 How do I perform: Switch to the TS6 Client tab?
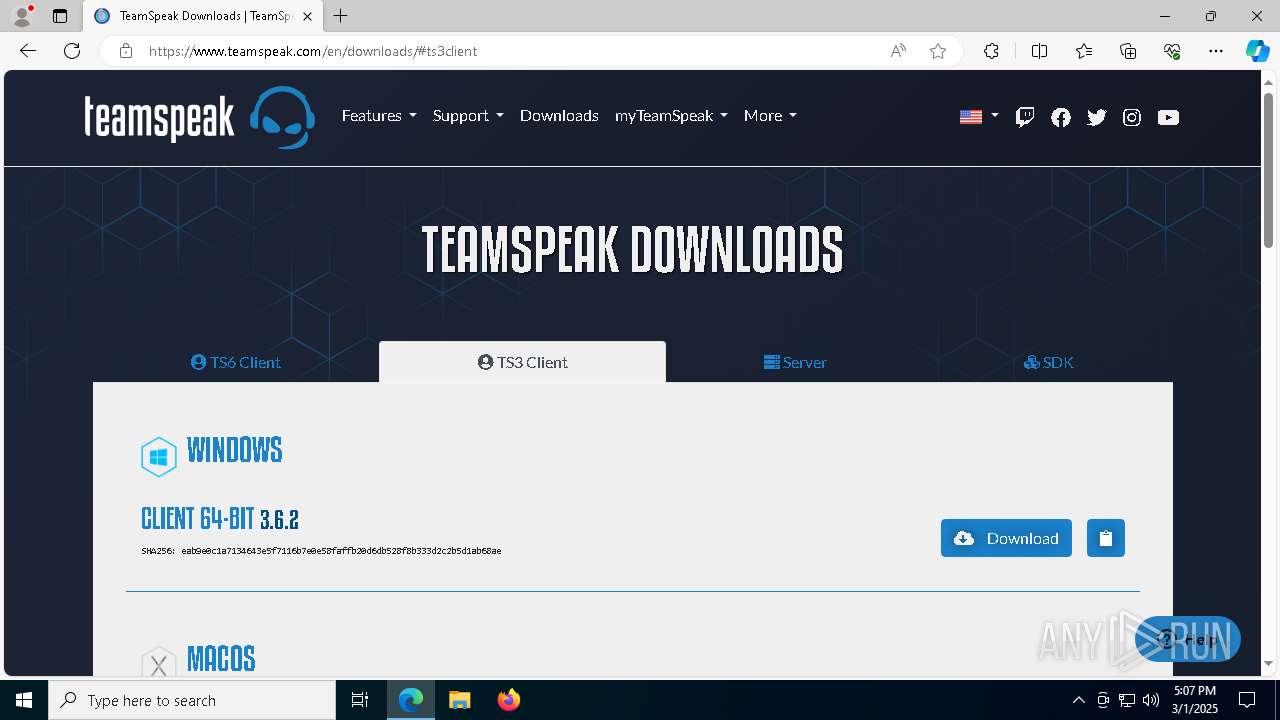tap(236, 362)
